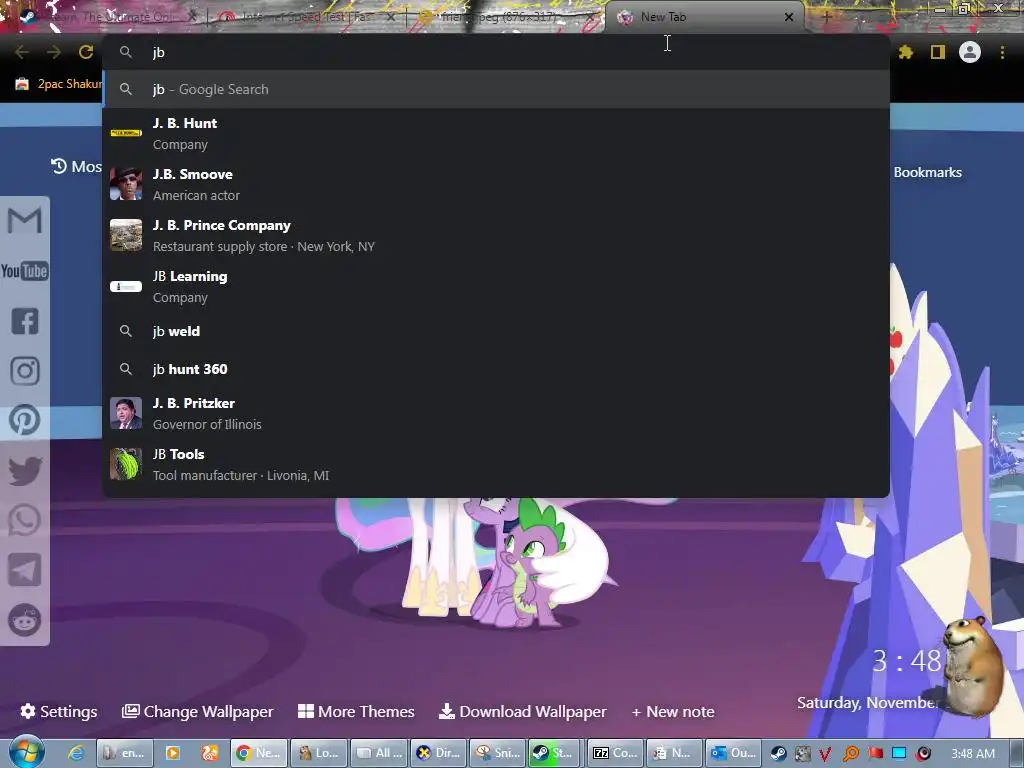
Task: Click the Windows Start orb
Action: tap(26, 752)
